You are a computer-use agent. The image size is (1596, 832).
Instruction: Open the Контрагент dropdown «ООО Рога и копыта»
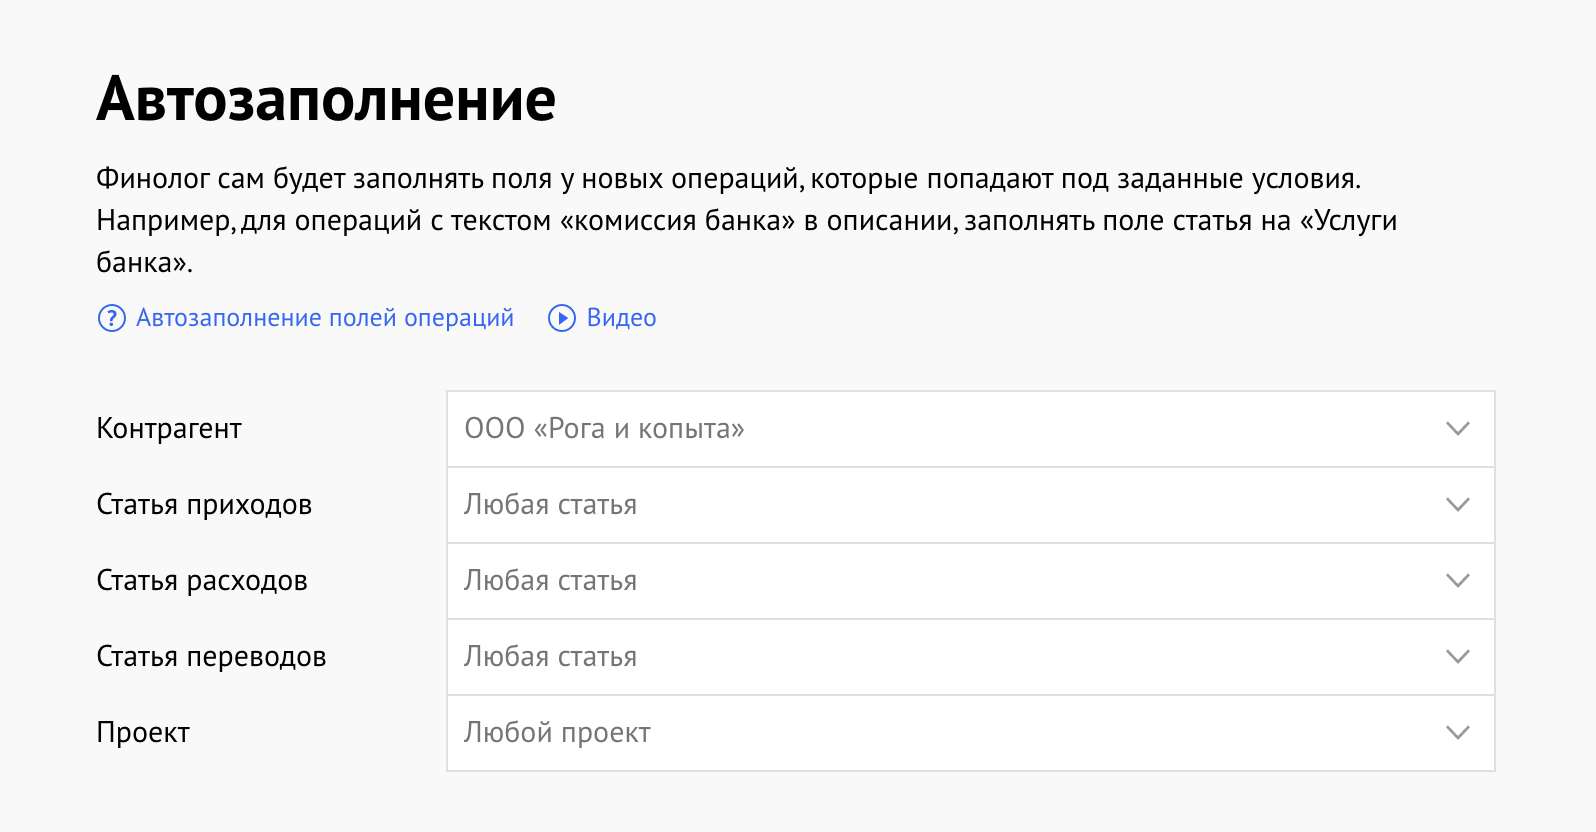(970, 429)
